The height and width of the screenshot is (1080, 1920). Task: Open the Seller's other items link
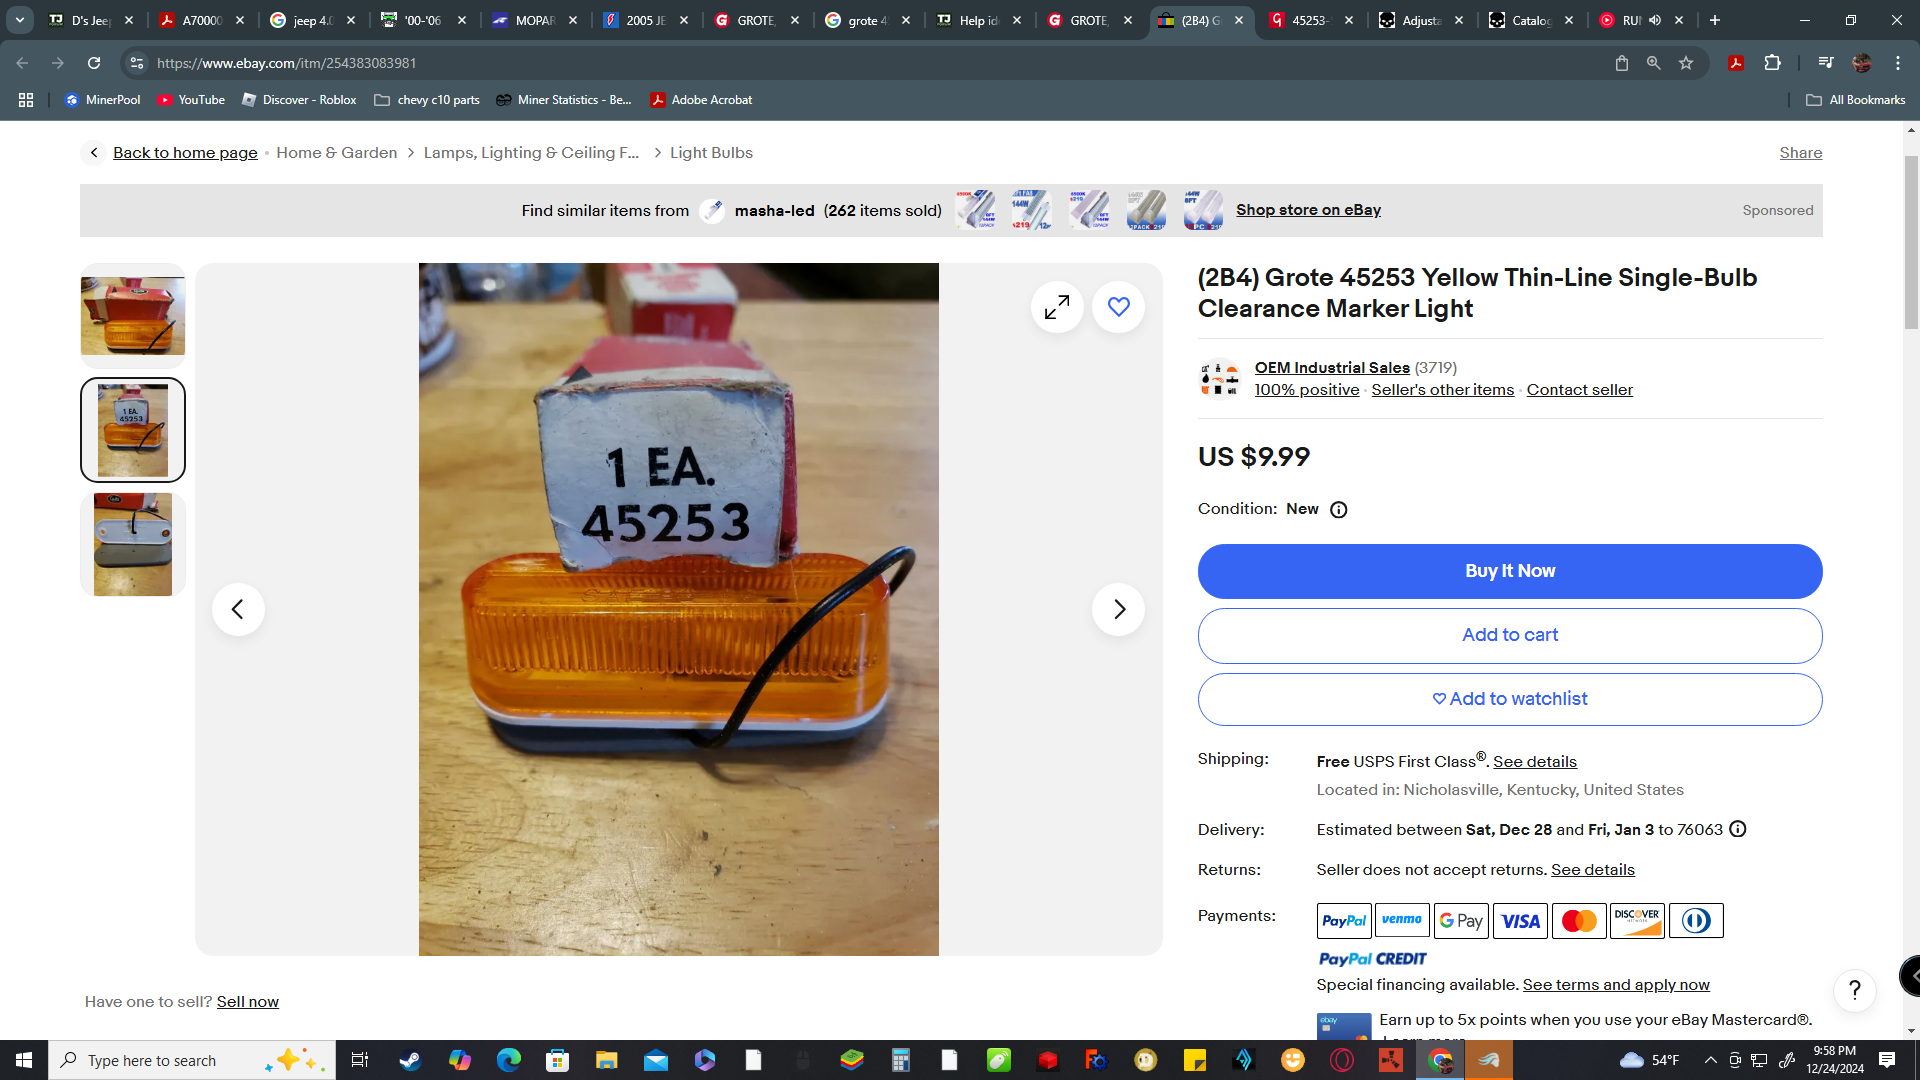coord(1442,390)
